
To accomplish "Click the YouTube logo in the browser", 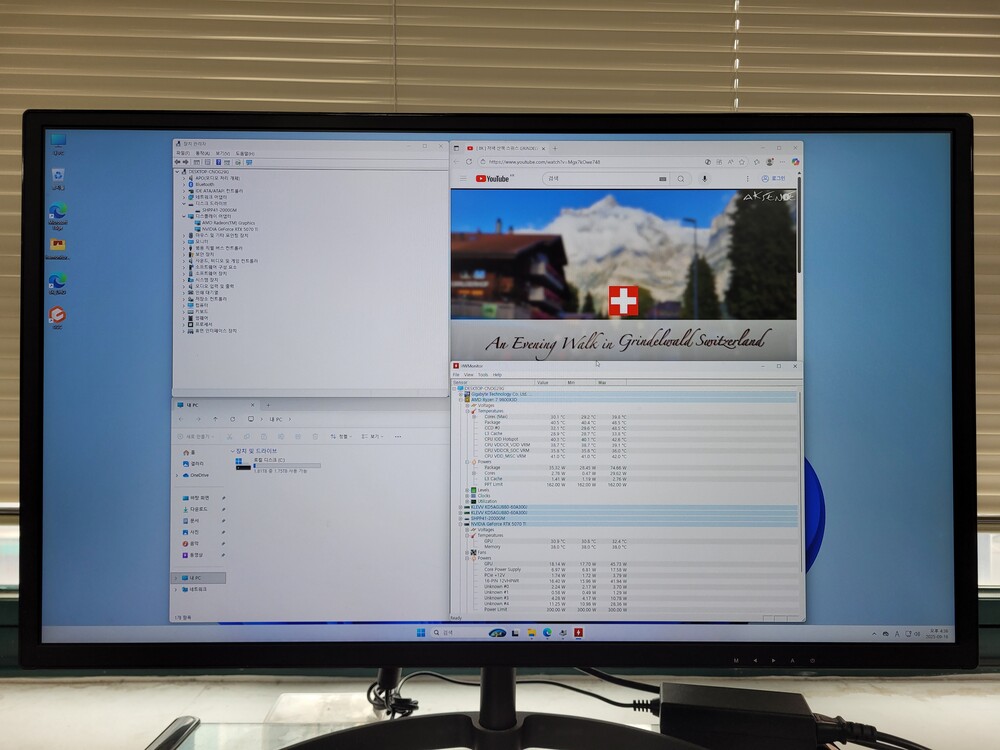I will [493, 179].
